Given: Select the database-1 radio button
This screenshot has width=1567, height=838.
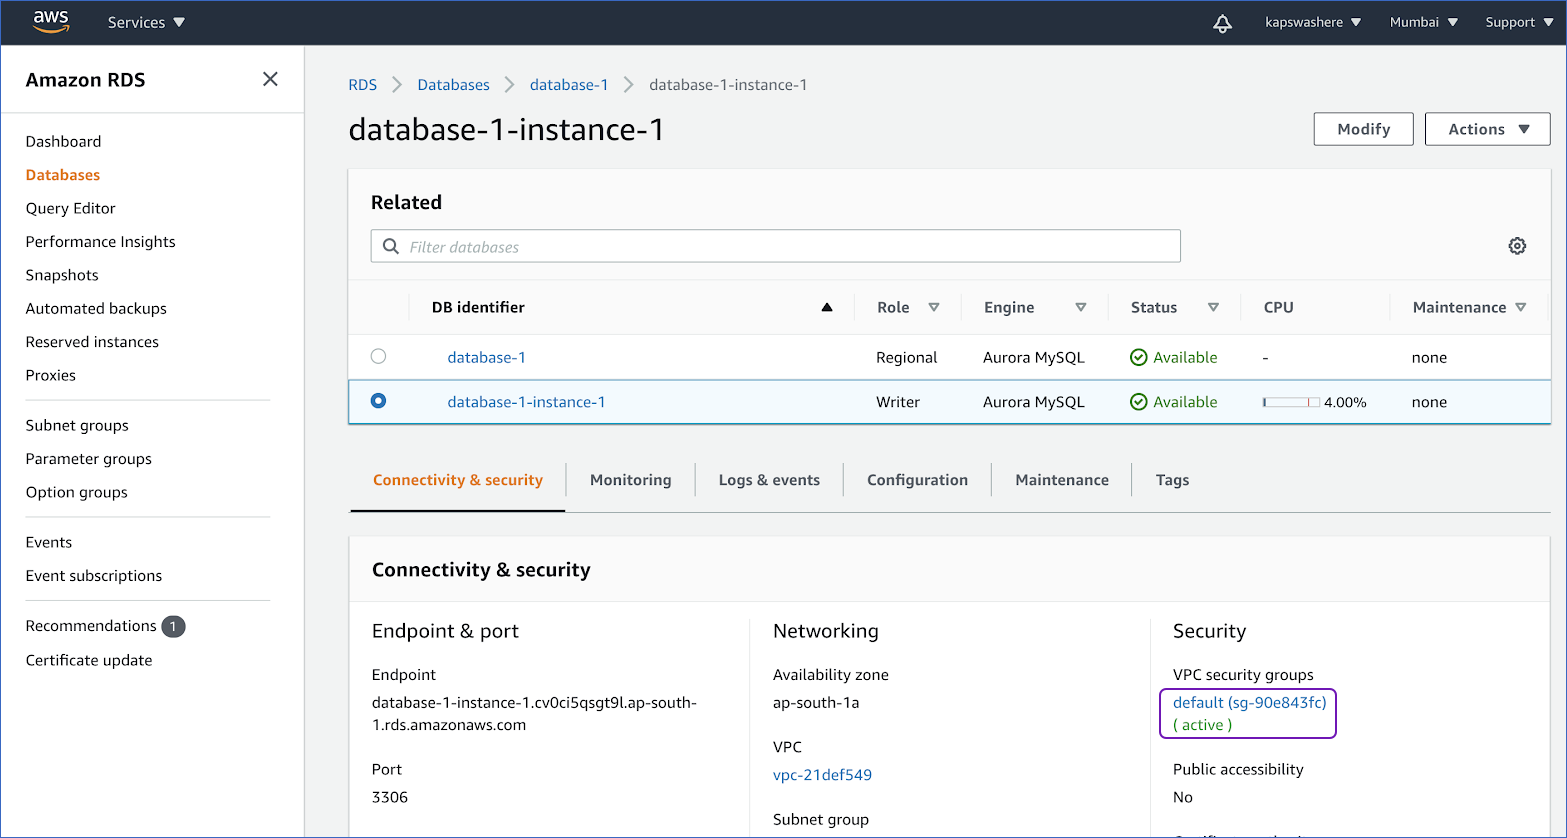Looking at the screenshot, I should coord(378,356).
